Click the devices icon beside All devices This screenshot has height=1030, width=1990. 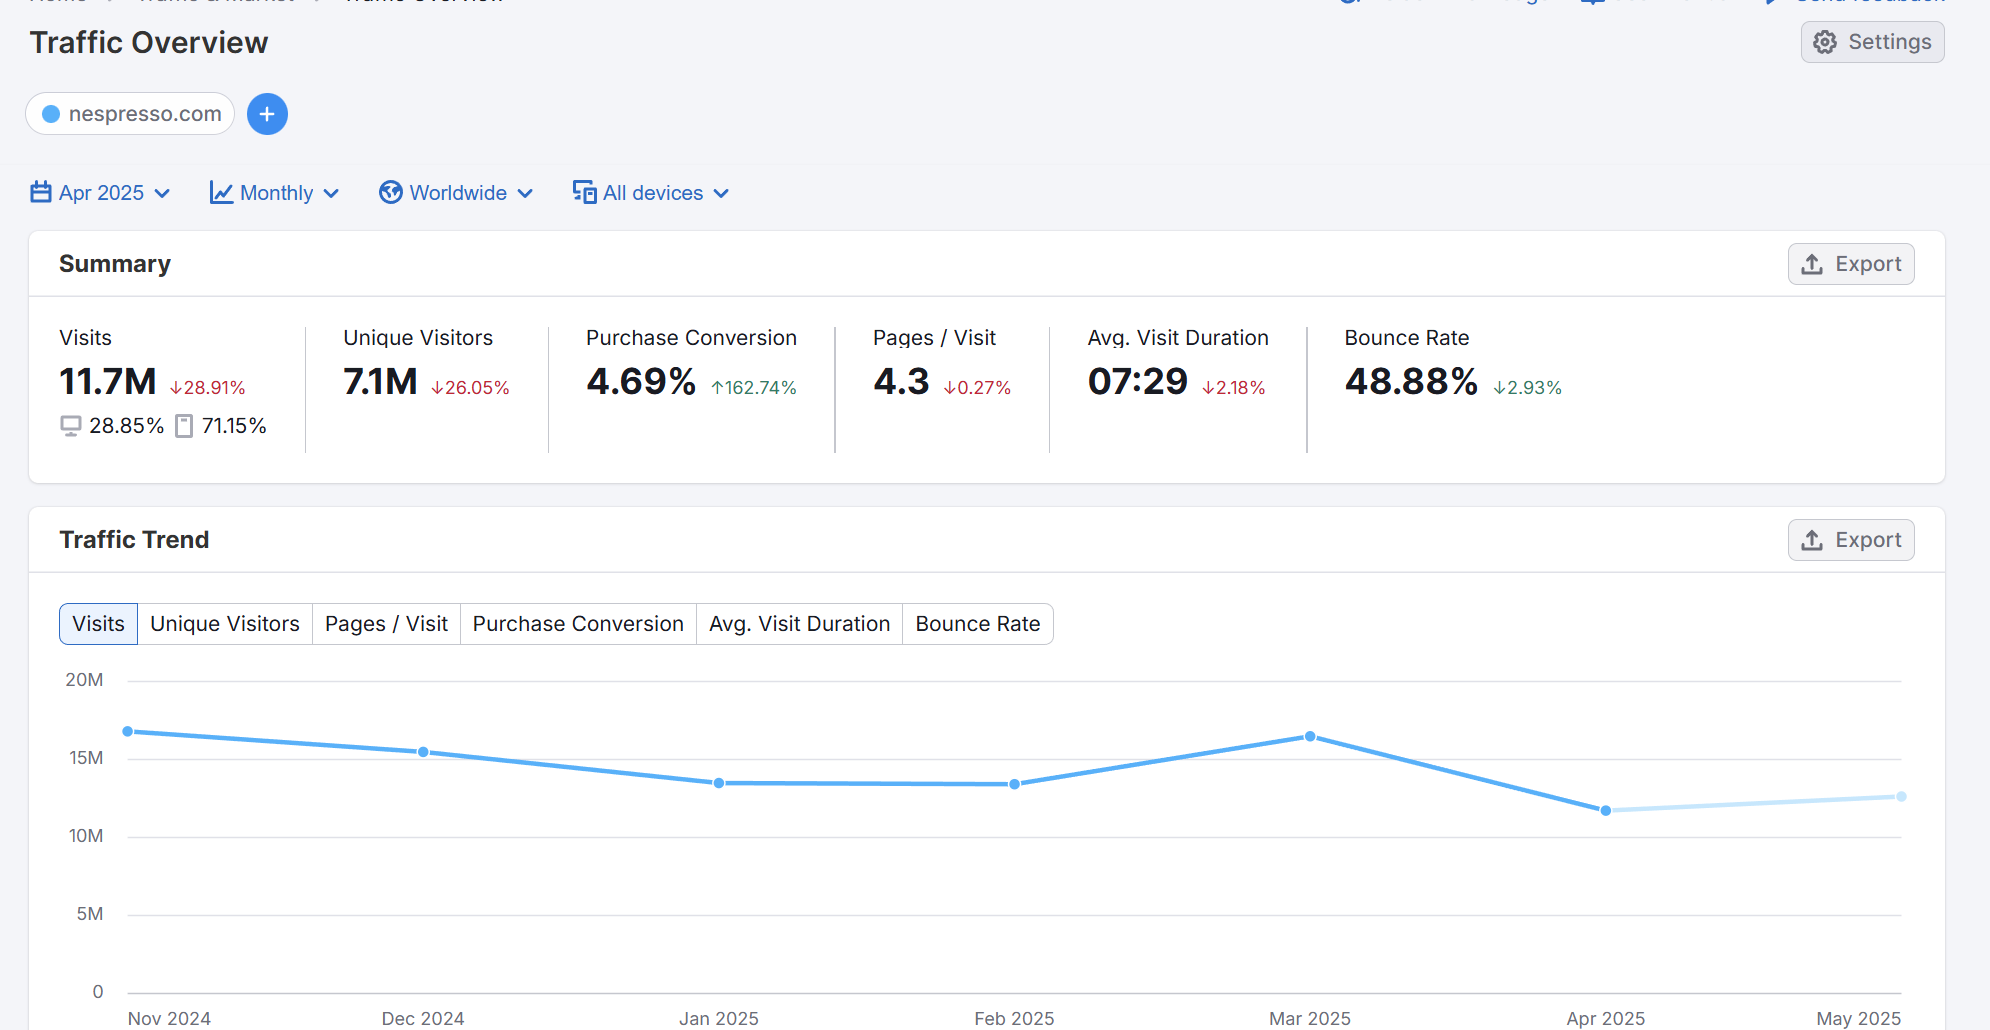(x=584, y=192)
